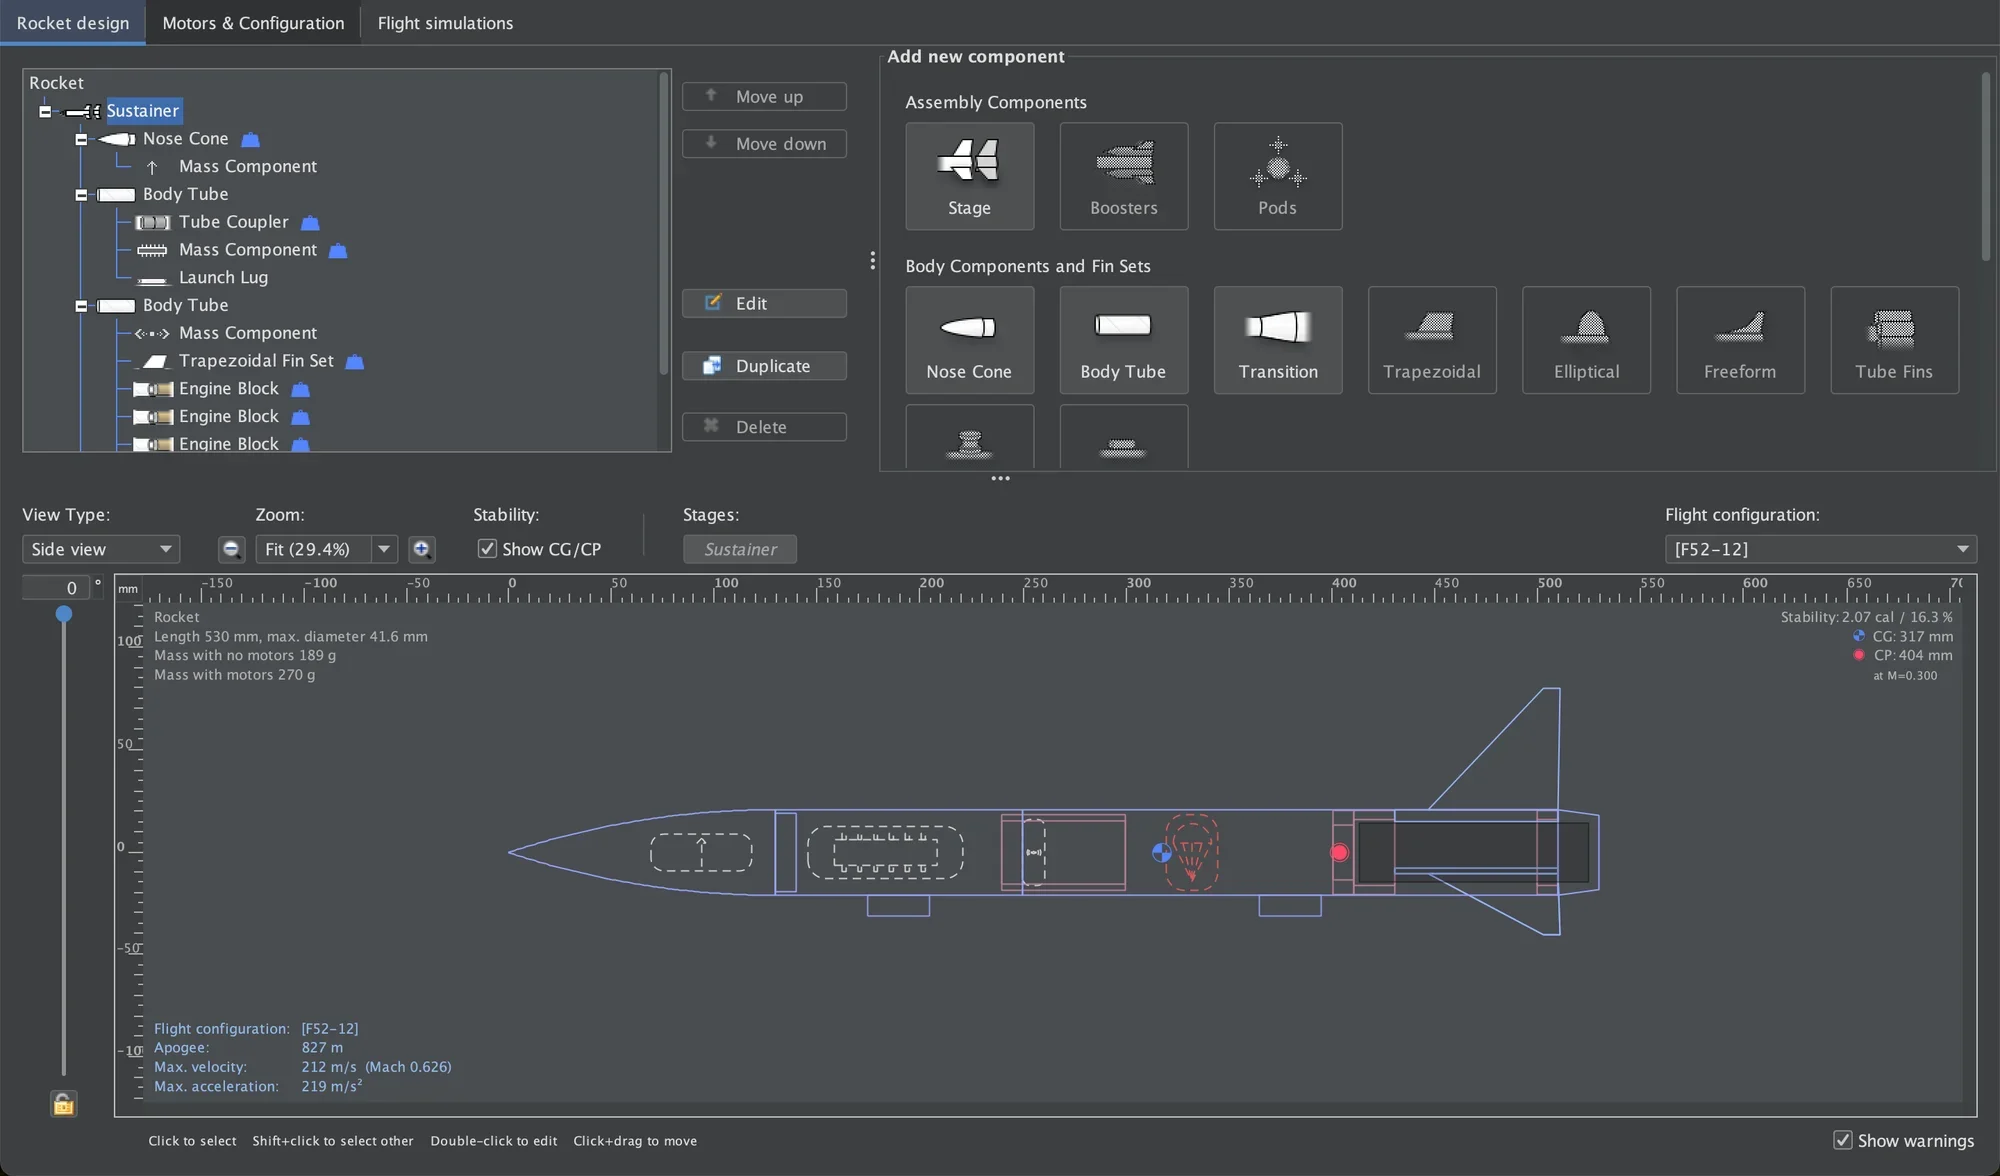This screenshot has height=1176, width=2000.
Task: Add a new Stage component
Action: point(969,176)
